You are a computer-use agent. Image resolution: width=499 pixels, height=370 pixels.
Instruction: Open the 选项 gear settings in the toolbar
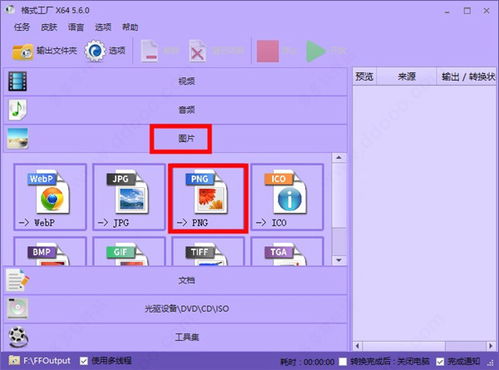click(x=105, y=51)
